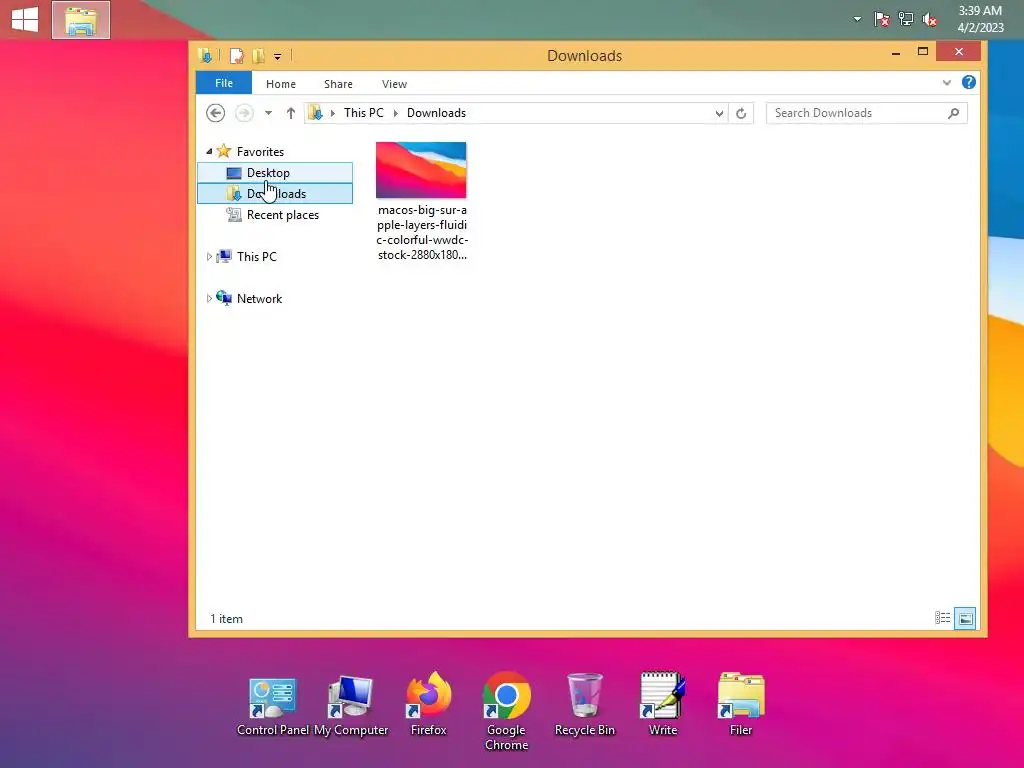Open the path chevron before This PC
This screenshot has width=1024, height=768.
[x=332, y=113]
